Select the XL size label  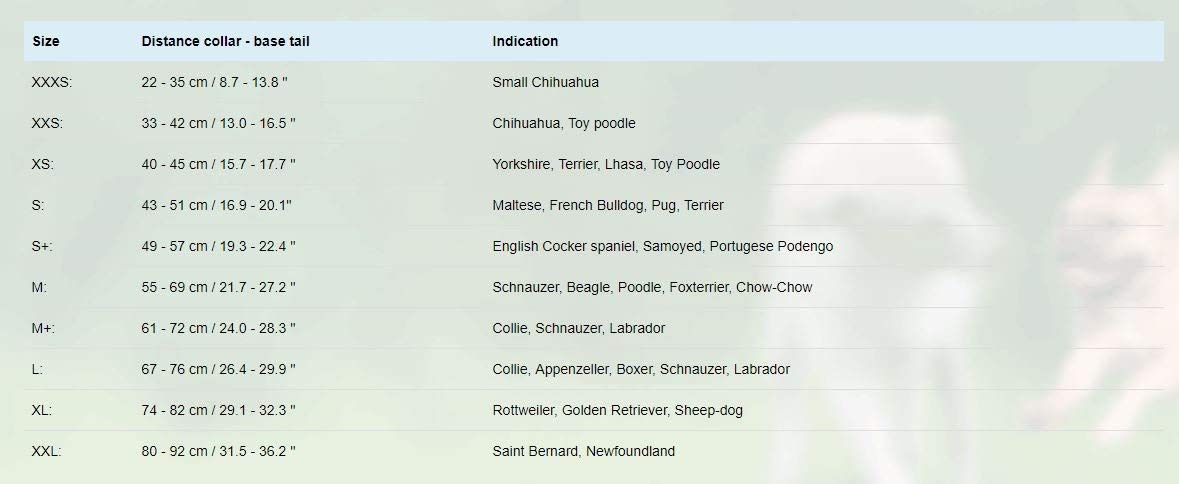43,410
